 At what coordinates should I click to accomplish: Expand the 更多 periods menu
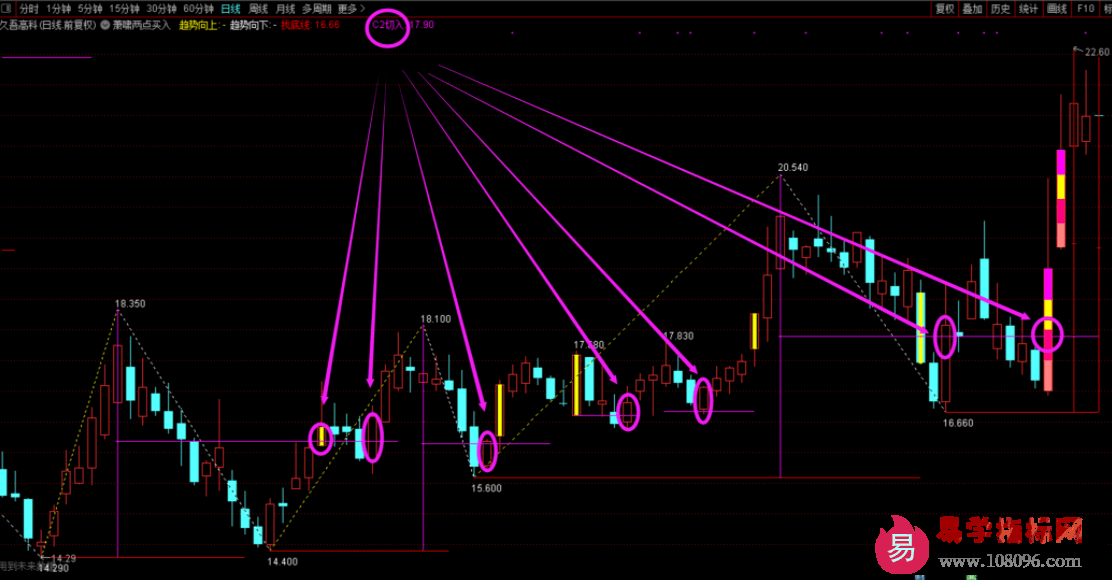click(x=351, y=8)
